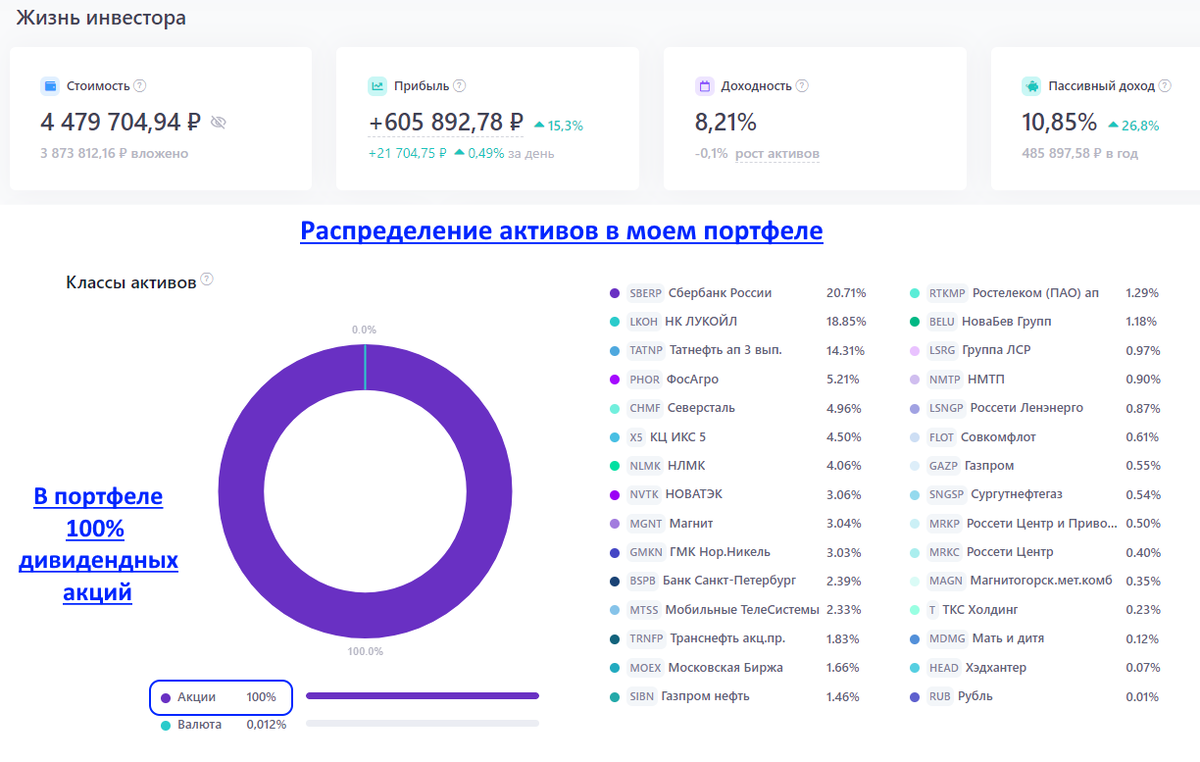Click the Акции legend color dot
The width and height of the screenshot is (1200, 762).
[166, 696]
